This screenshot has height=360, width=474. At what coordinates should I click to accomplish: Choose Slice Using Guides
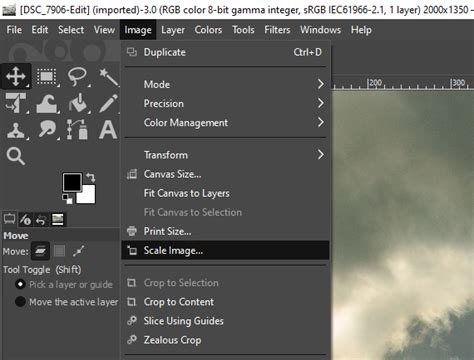[225, 321]
